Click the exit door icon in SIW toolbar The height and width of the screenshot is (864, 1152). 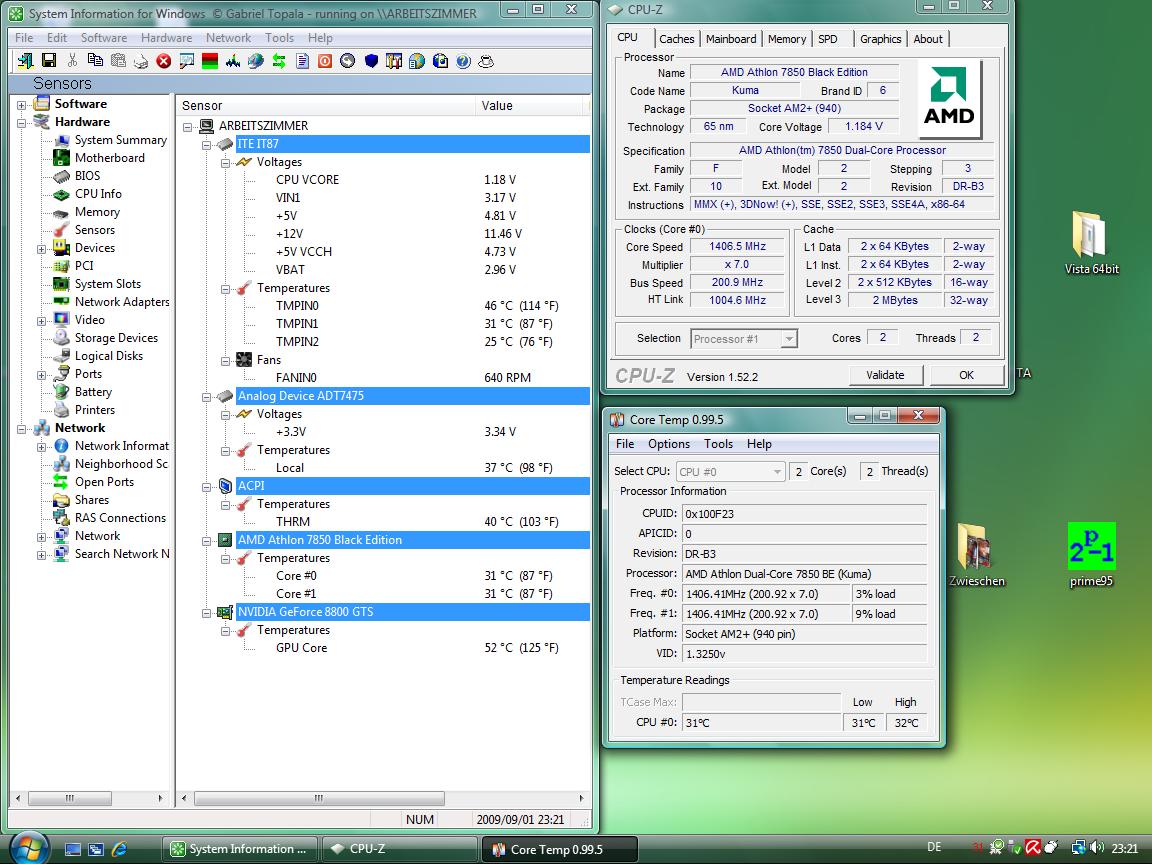pos(25,61)
